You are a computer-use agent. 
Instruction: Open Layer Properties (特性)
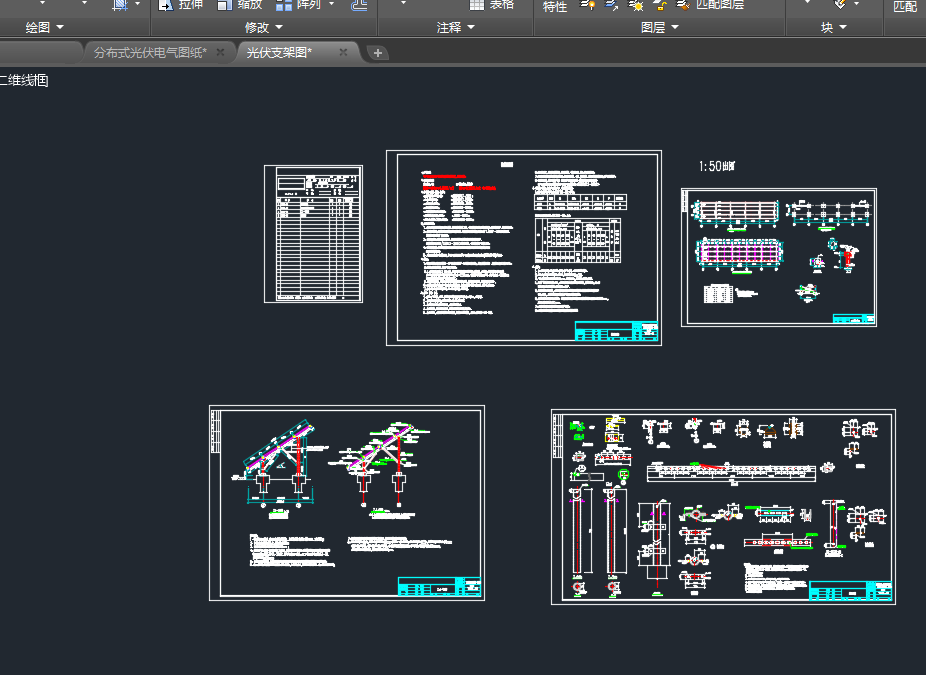pos(555,6)
